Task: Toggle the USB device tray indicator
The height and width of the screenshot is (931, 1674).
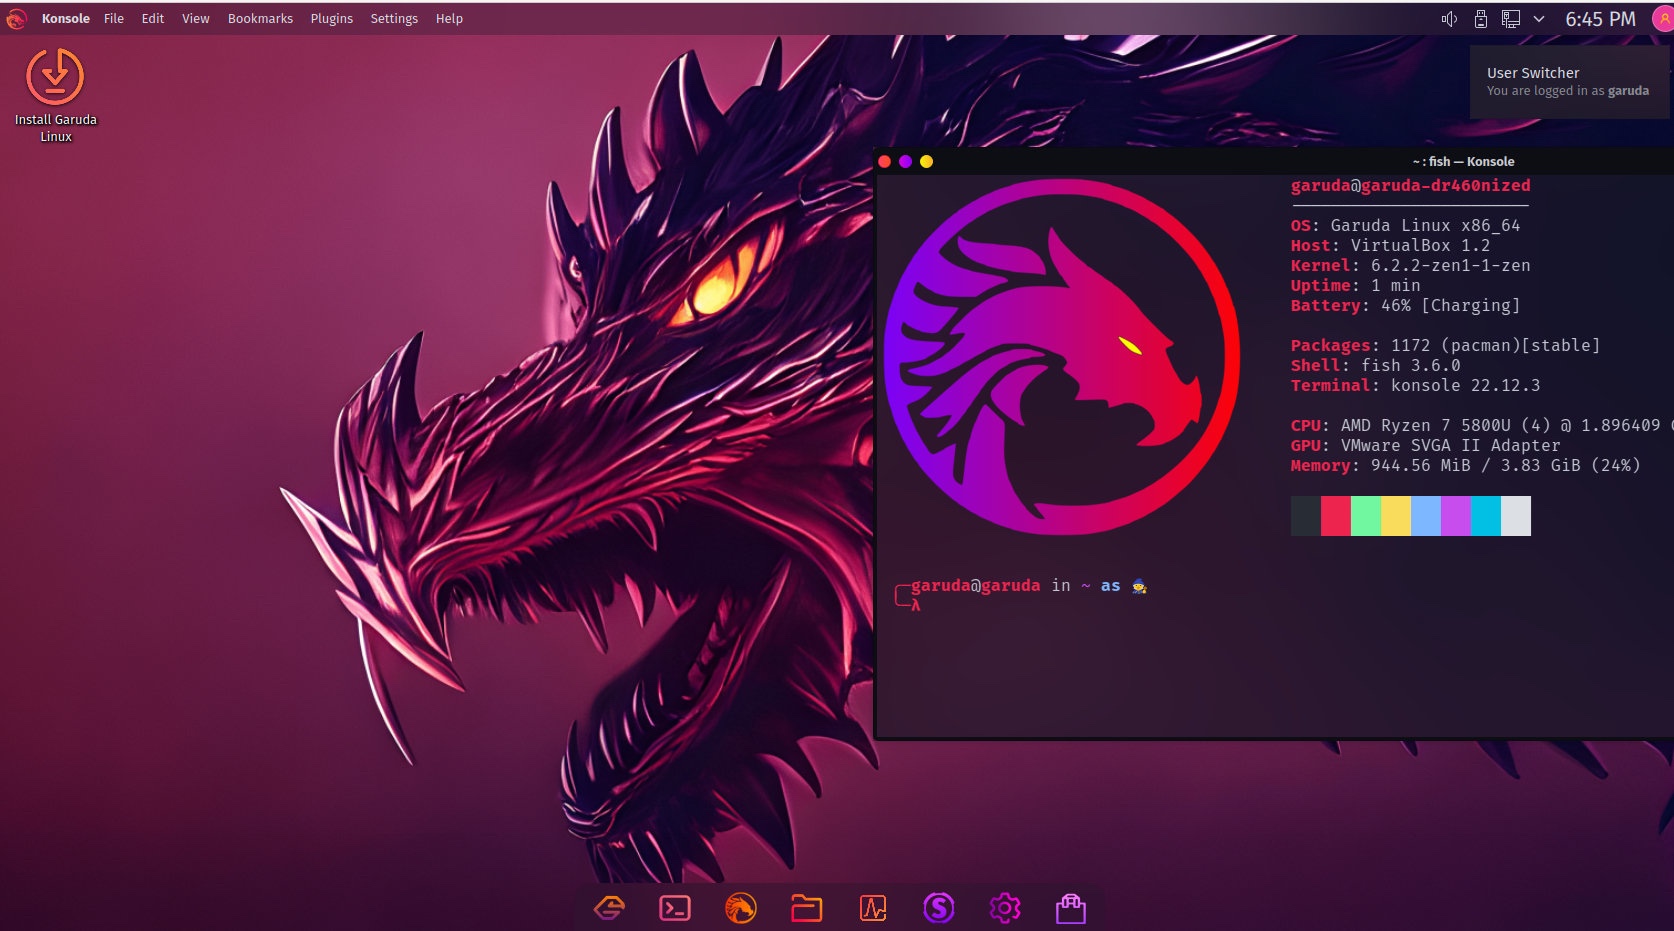Action: coord(1479,18)
